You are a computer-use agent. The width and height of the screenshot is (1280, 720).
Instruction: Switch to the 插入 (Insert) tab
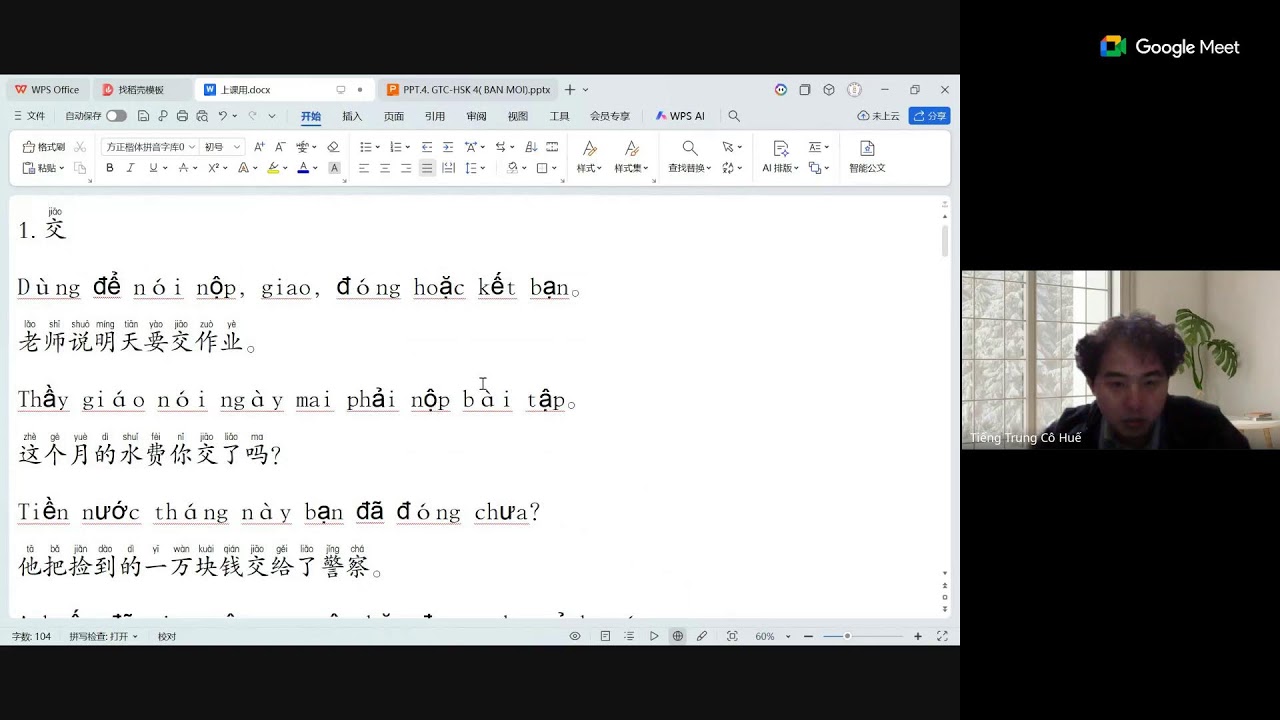352,116
